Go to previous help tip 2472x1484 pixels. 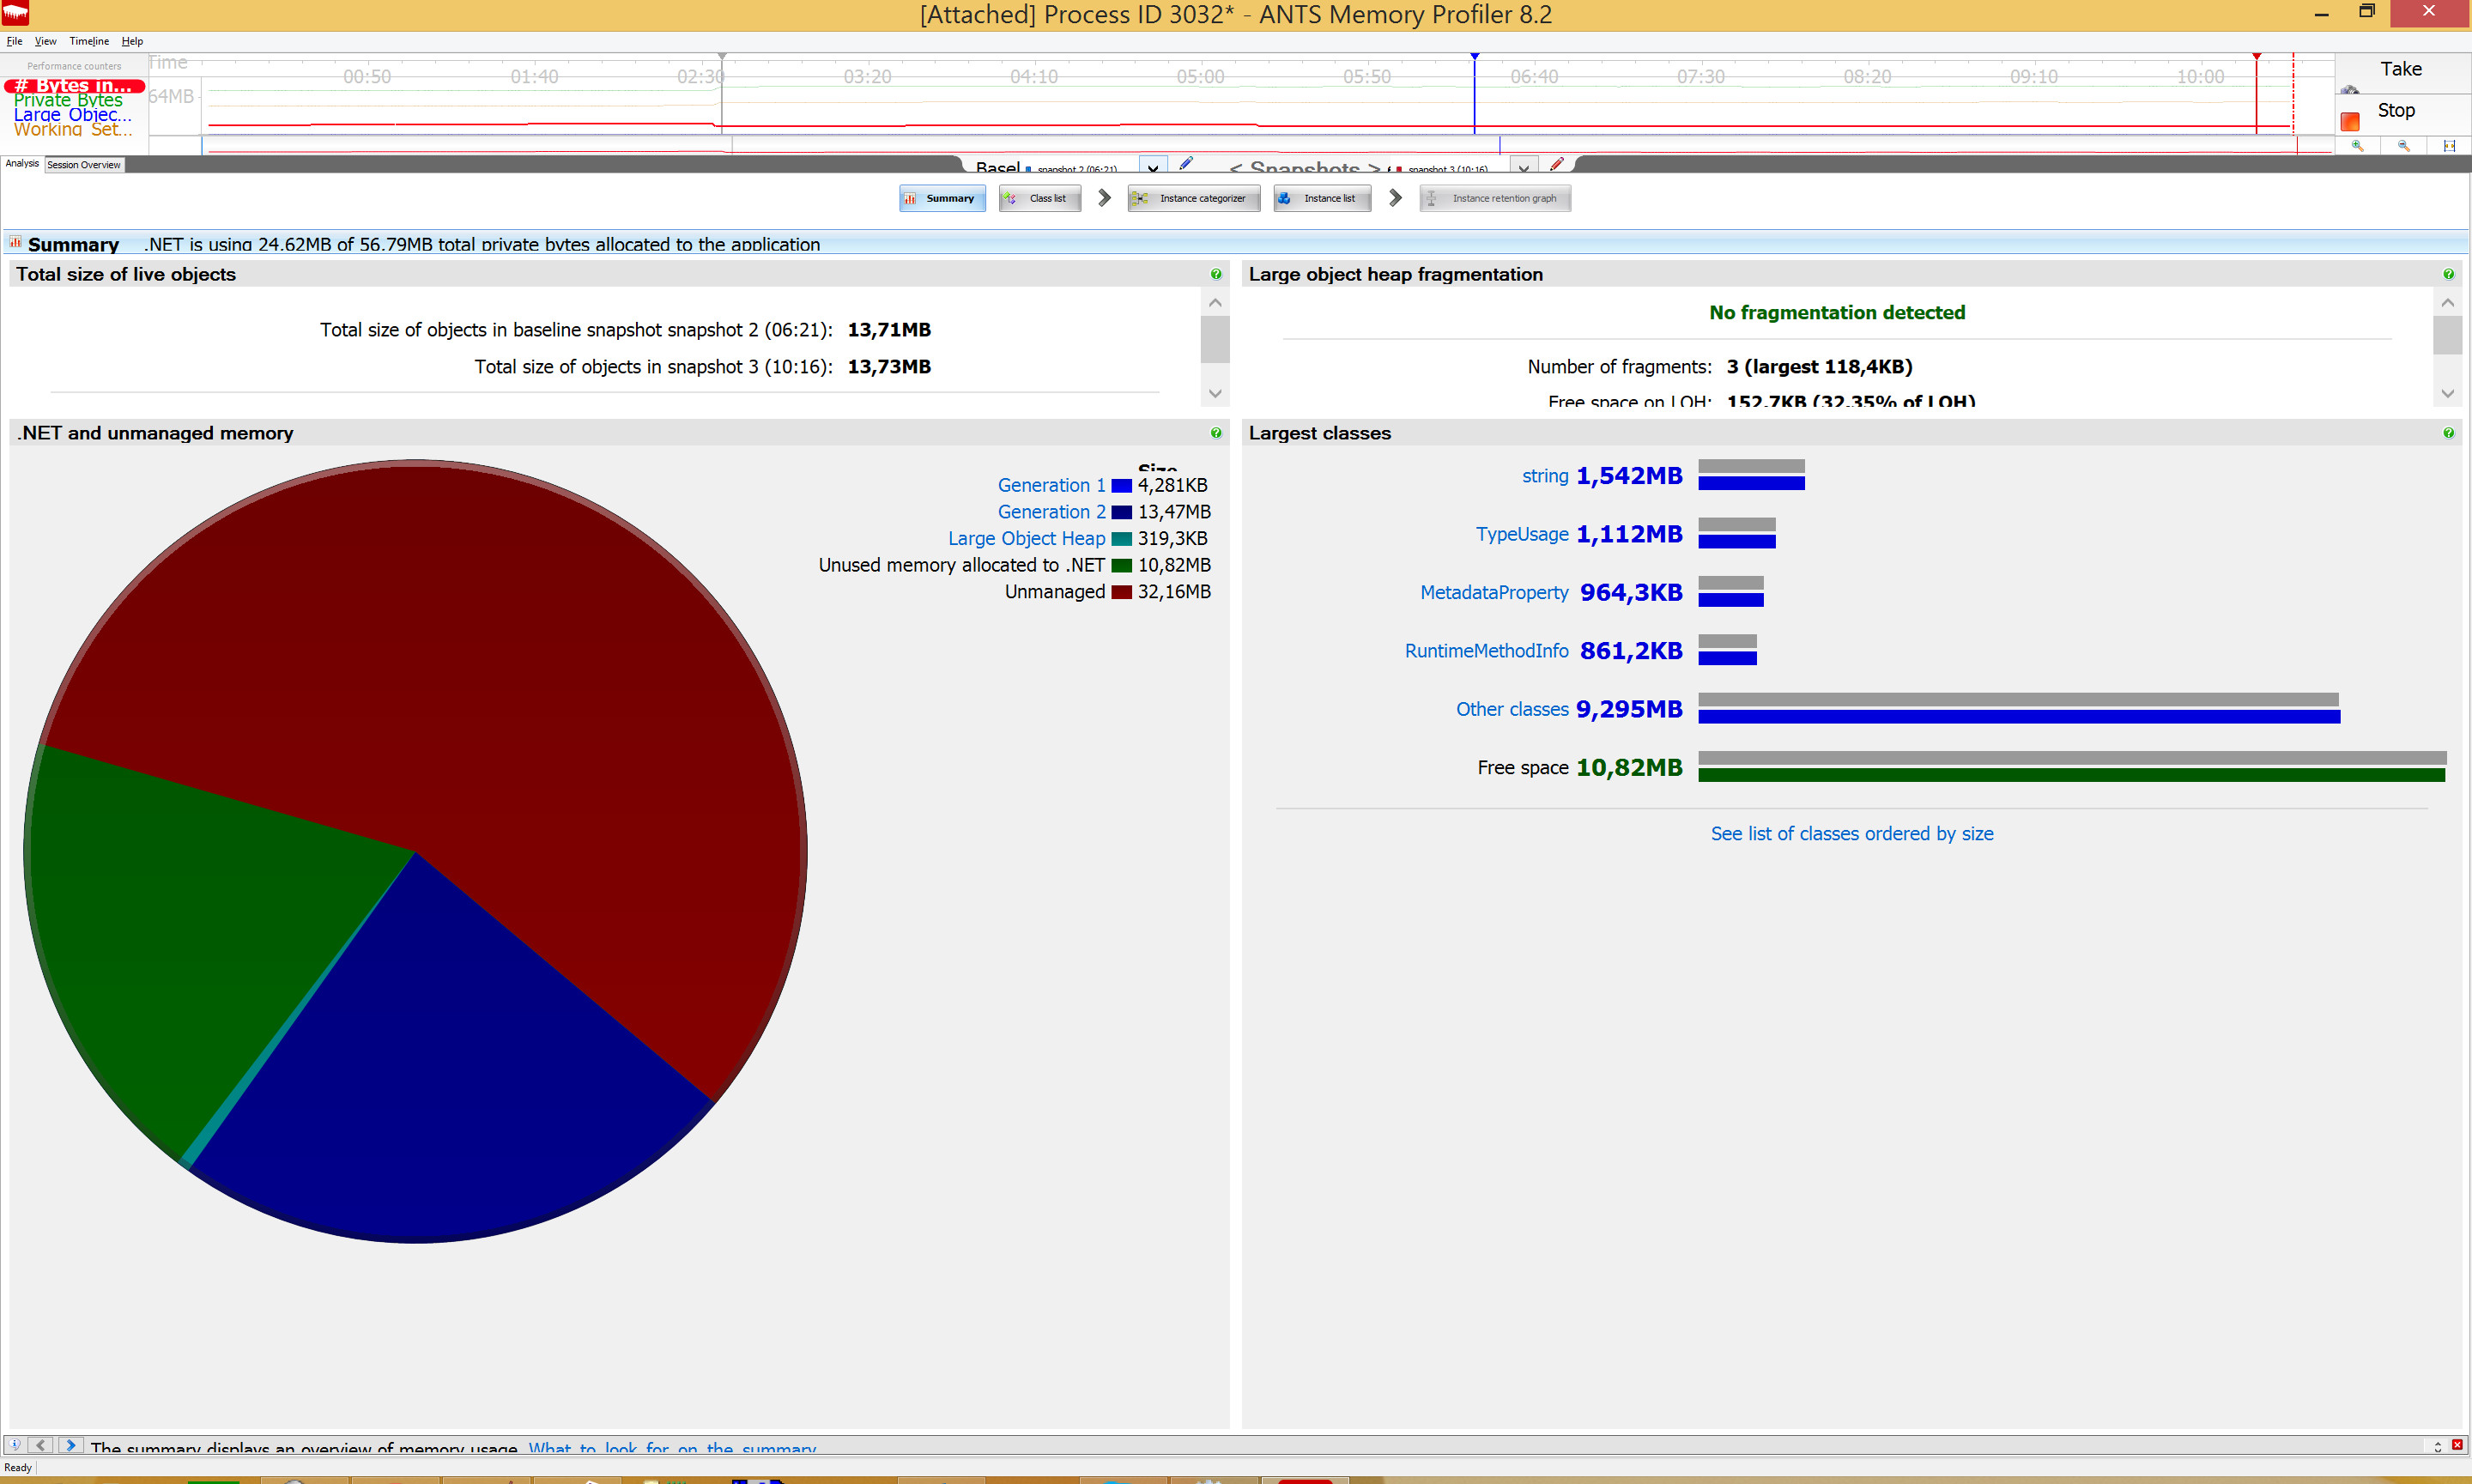pyautogui.click(x=41, y=1445)
